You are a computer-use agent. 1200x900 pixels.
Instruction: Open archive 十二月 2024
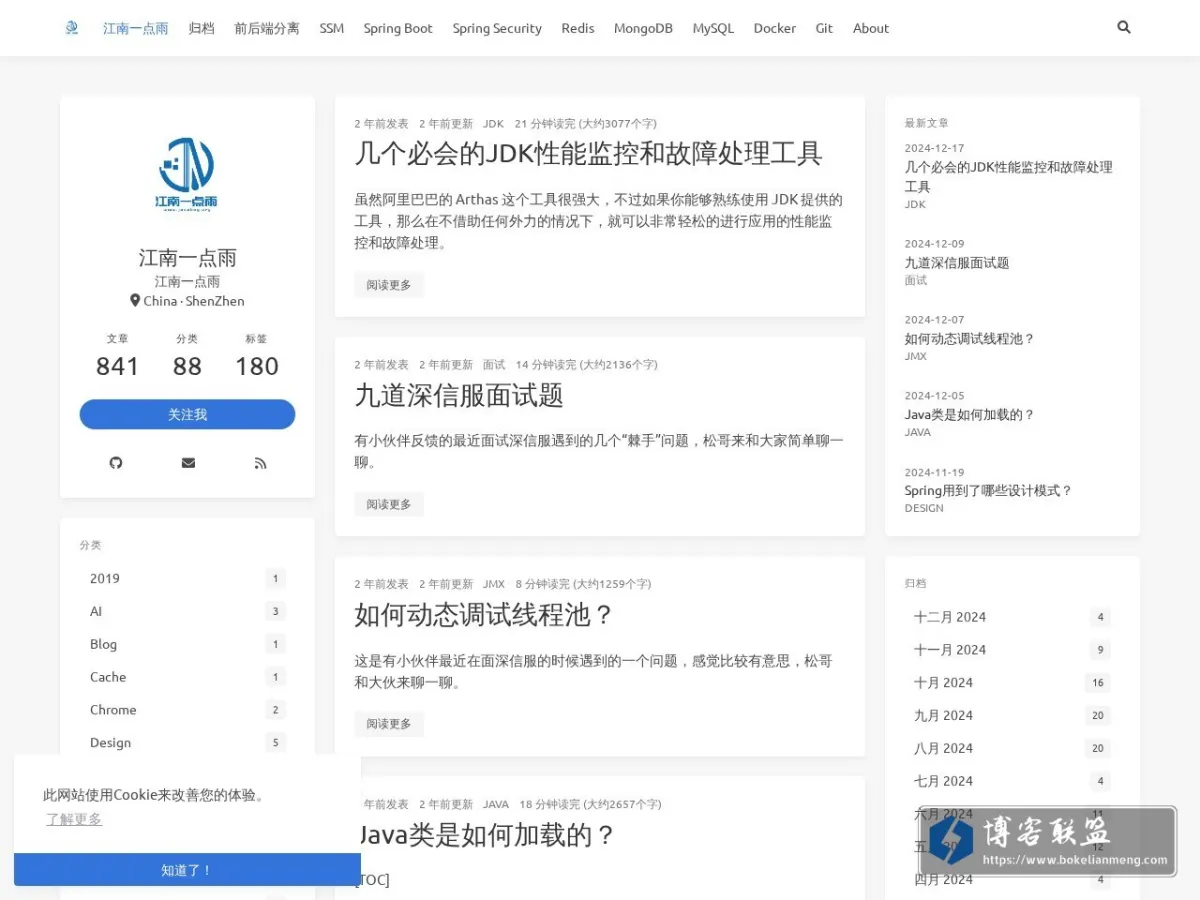1012,617
